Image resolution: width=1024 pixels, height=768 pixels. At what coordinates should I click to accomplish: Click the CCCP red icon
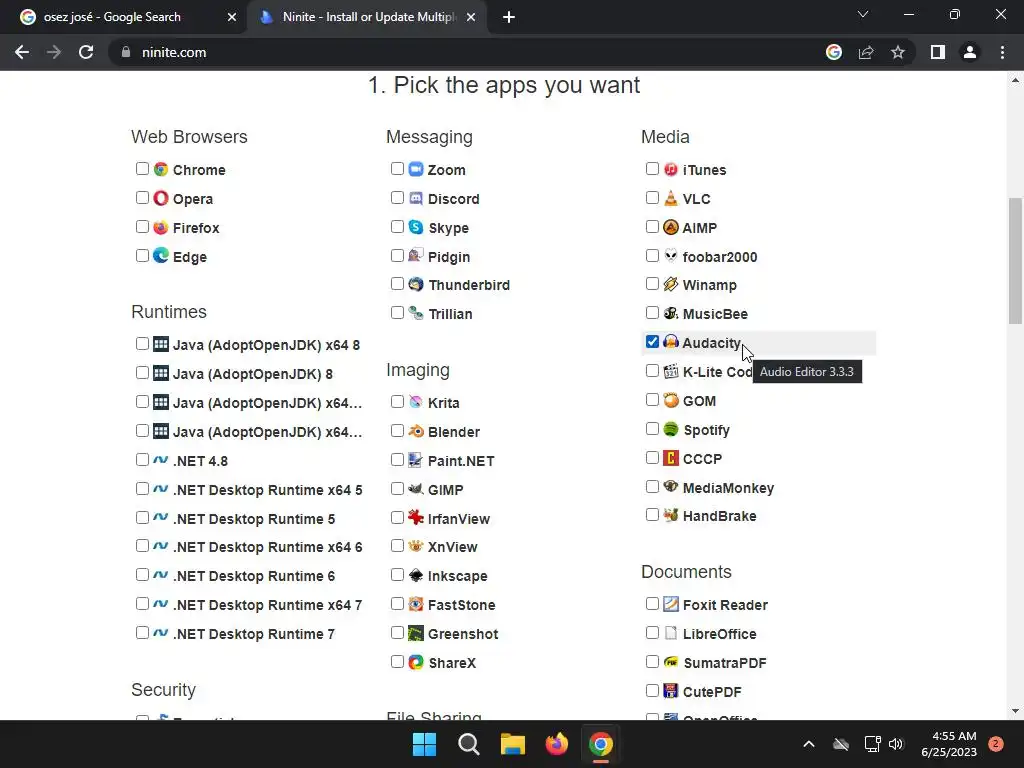(x=671, y=458)
